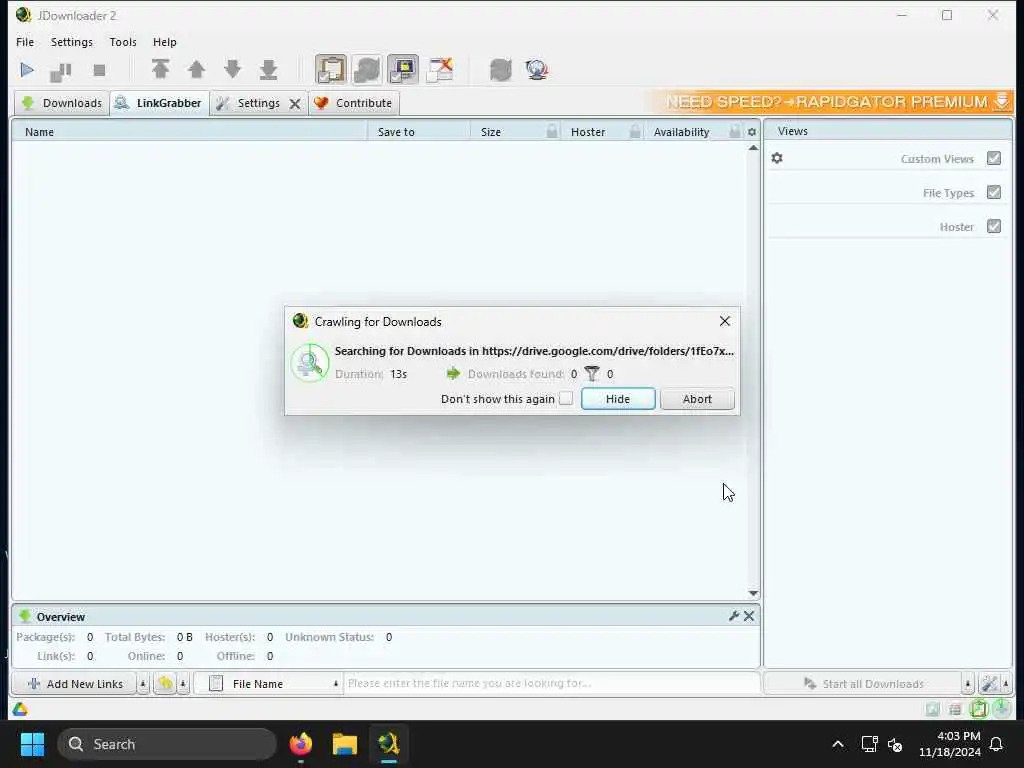Screen dimensions: 1024x768
Task: Open the bottom bar wrench settings icon
Action: (989, 683)
